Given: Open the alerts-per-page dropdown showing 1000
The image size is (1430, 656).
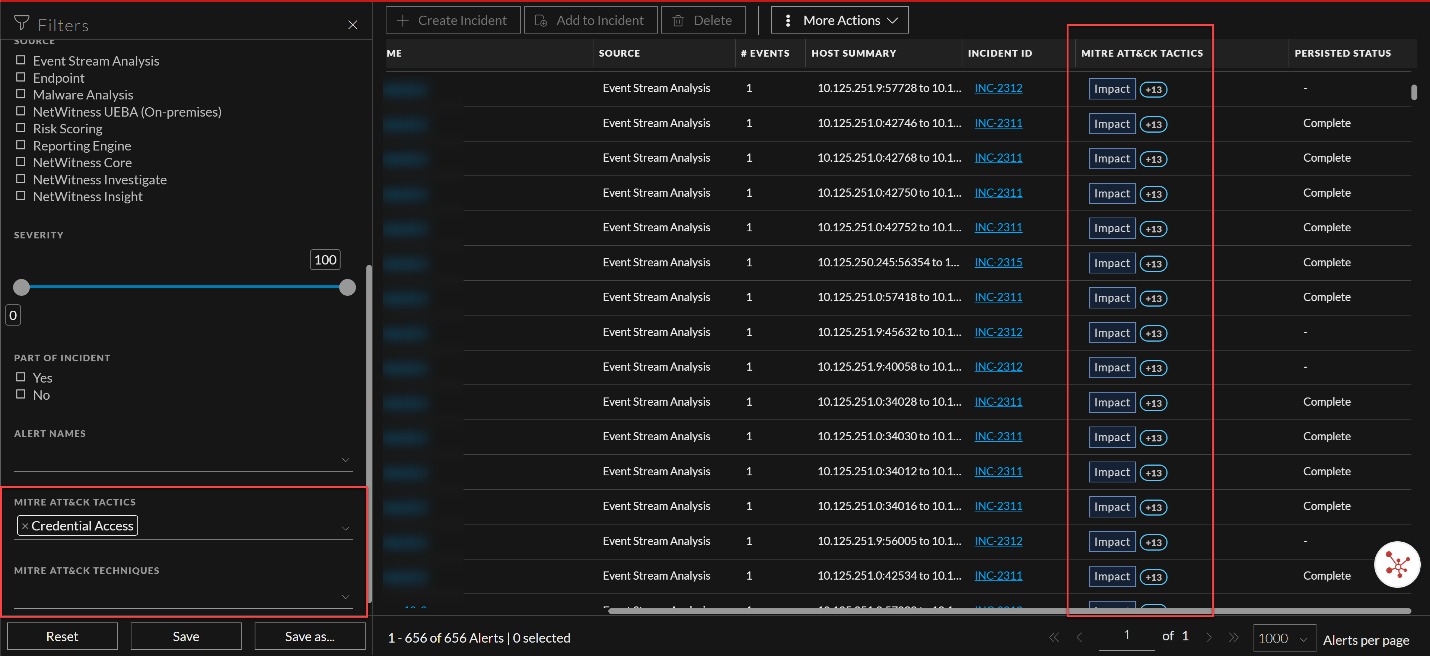Looking at the screenshot, I should pos(1284,636).
